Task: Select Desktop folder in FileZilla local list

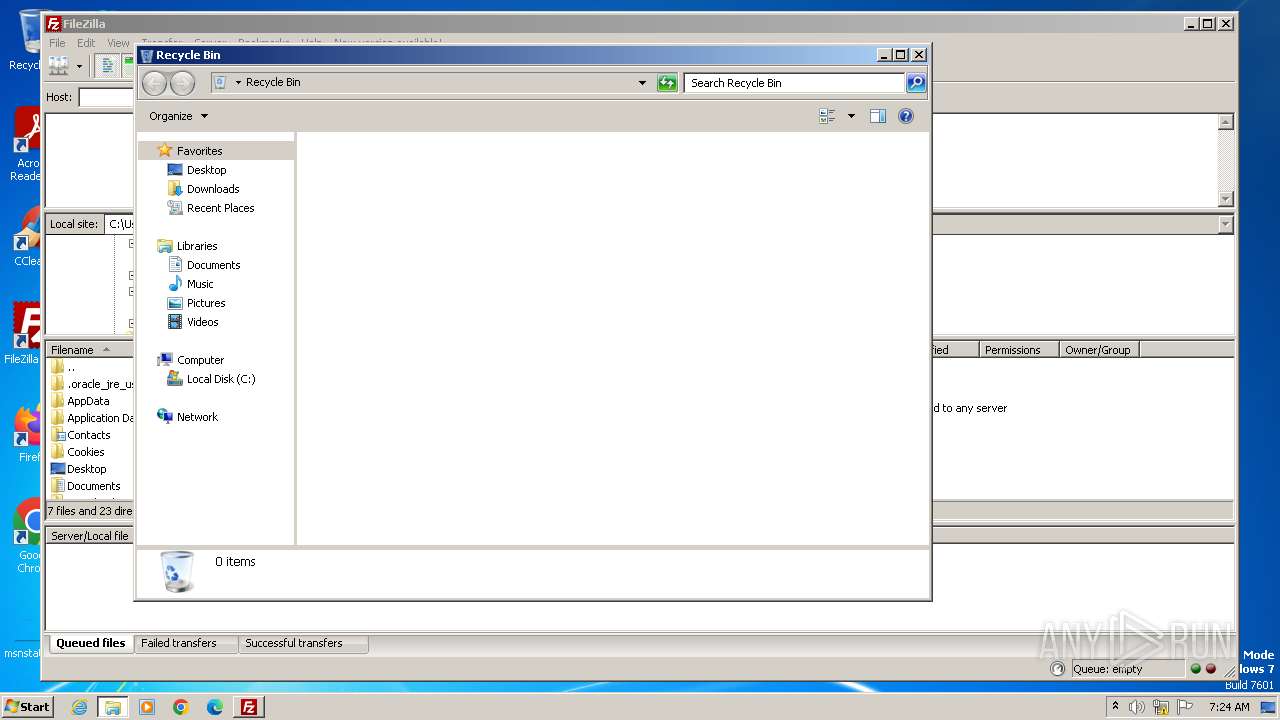Action: (86, 469)
